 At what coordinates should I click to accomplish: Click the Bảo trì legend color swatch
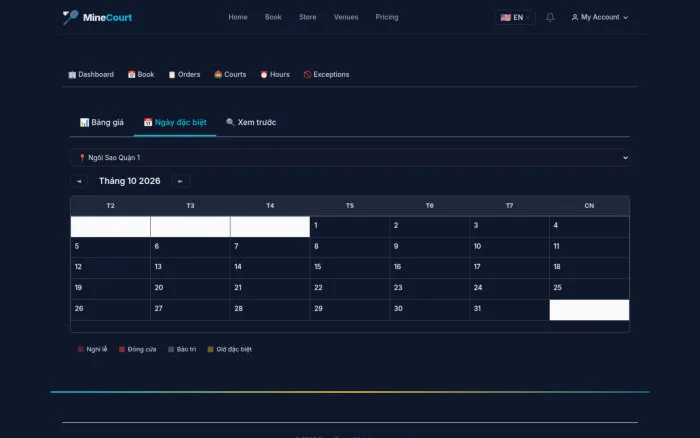(171, 349)
